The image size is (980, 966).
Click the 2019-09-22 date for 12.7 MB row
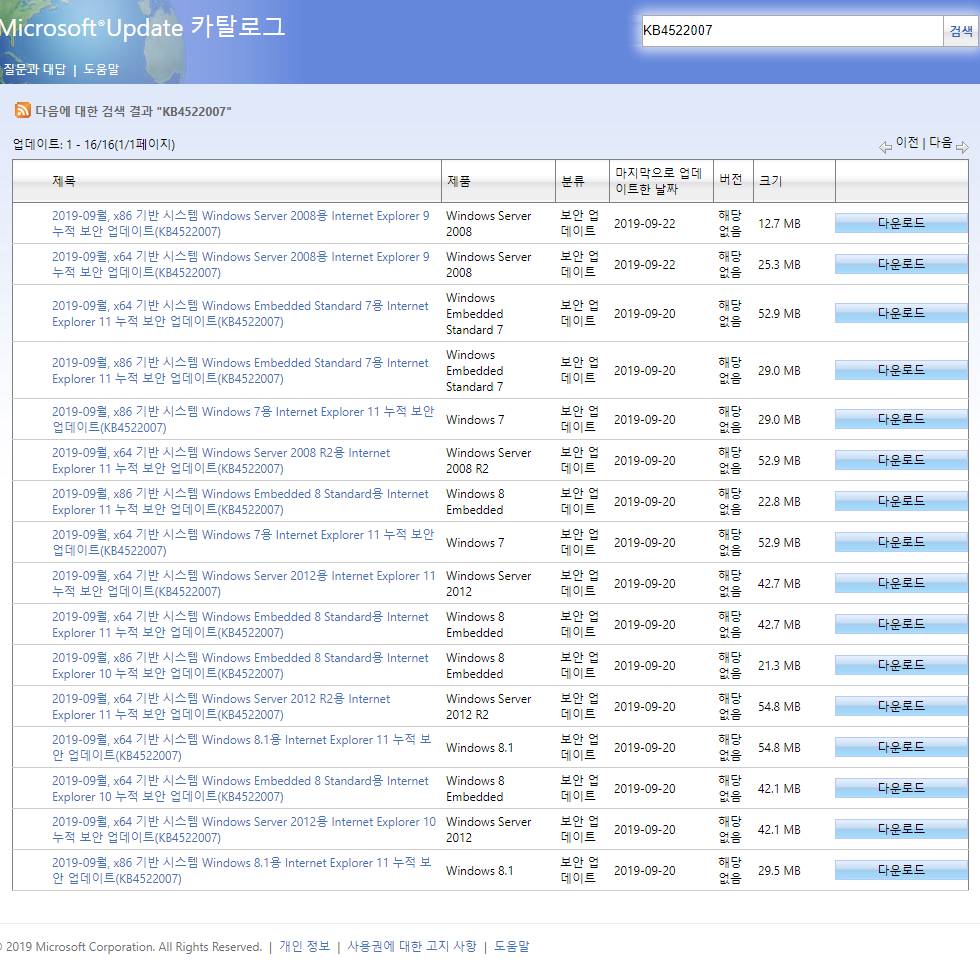pos(644,224)
